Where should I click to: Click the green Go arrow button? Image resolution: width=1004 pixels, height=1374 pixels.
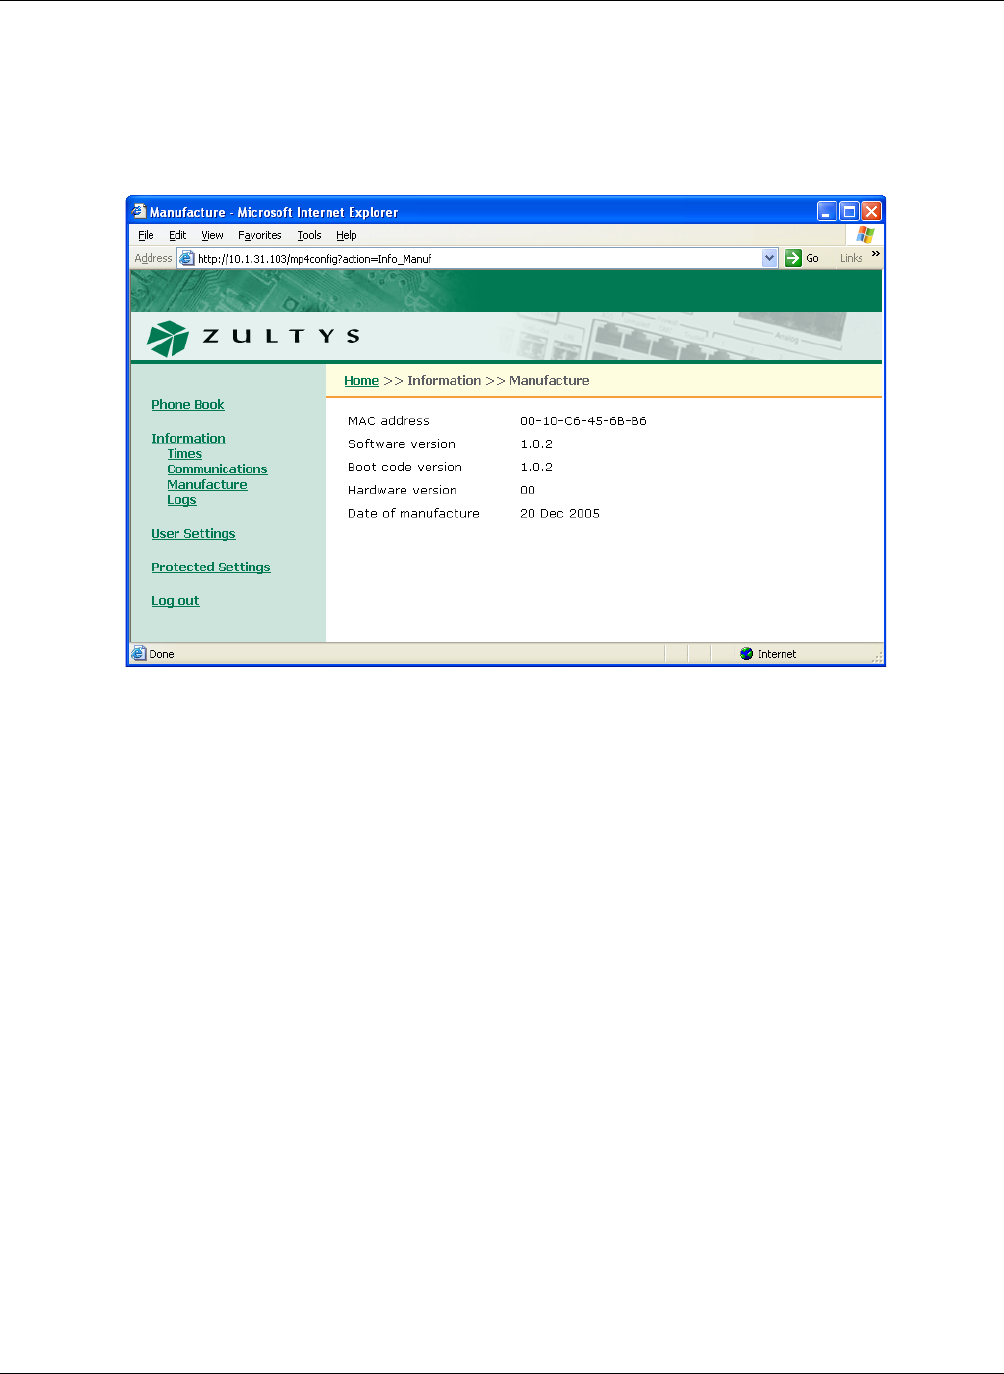[x=793, y=258]
